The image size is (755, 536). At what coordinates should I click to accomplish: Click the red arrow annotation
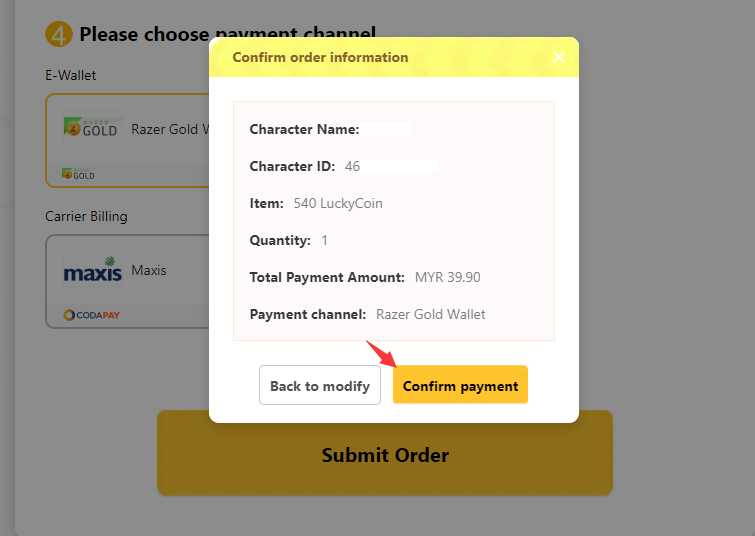[x=381, y=353]
